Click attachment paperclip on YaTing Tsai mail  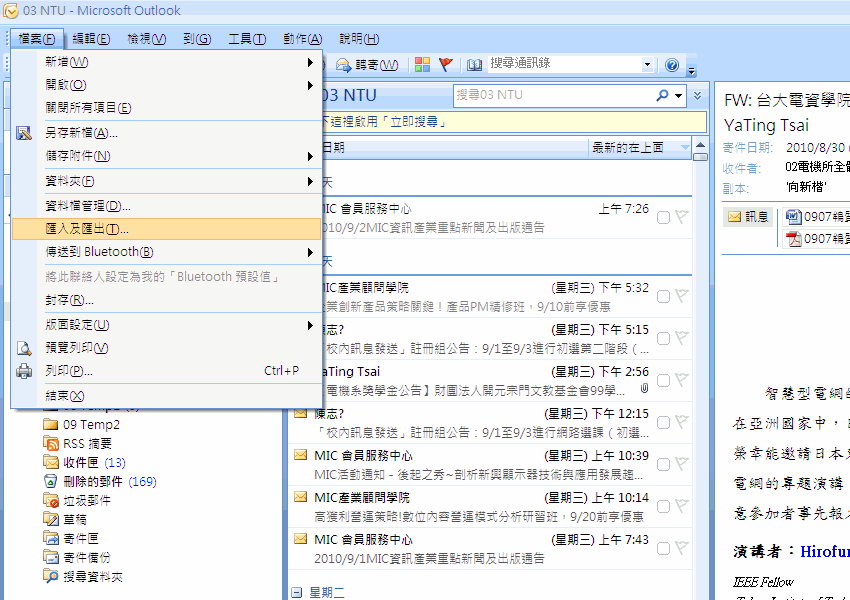(644, 388)
